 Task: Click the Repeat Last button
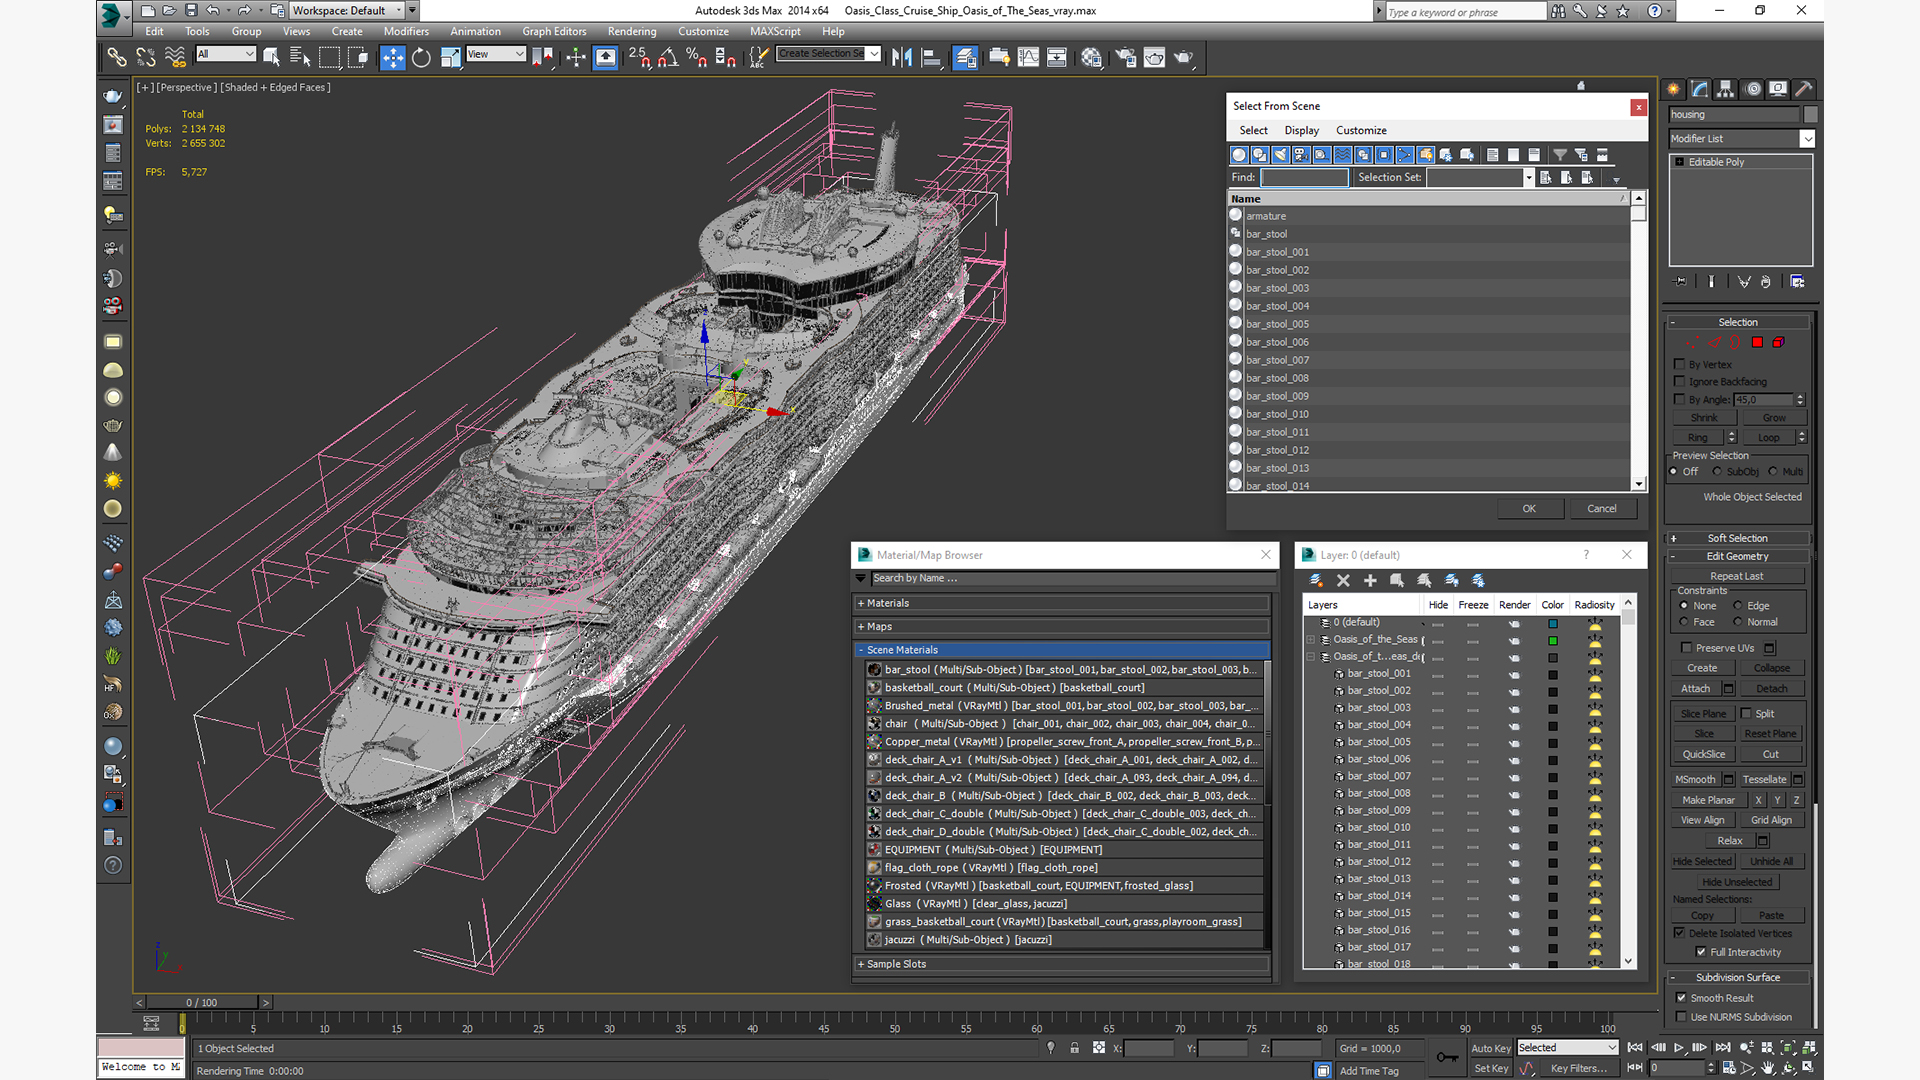tap(1737, 577)
